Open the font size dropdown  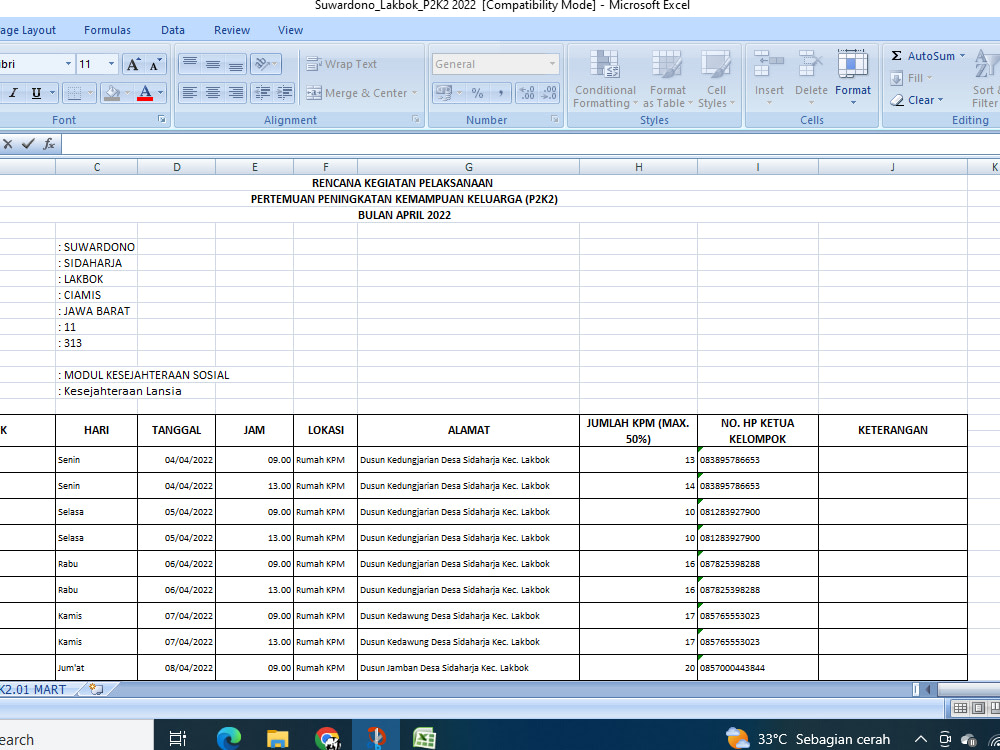click(x=111, y=64)
